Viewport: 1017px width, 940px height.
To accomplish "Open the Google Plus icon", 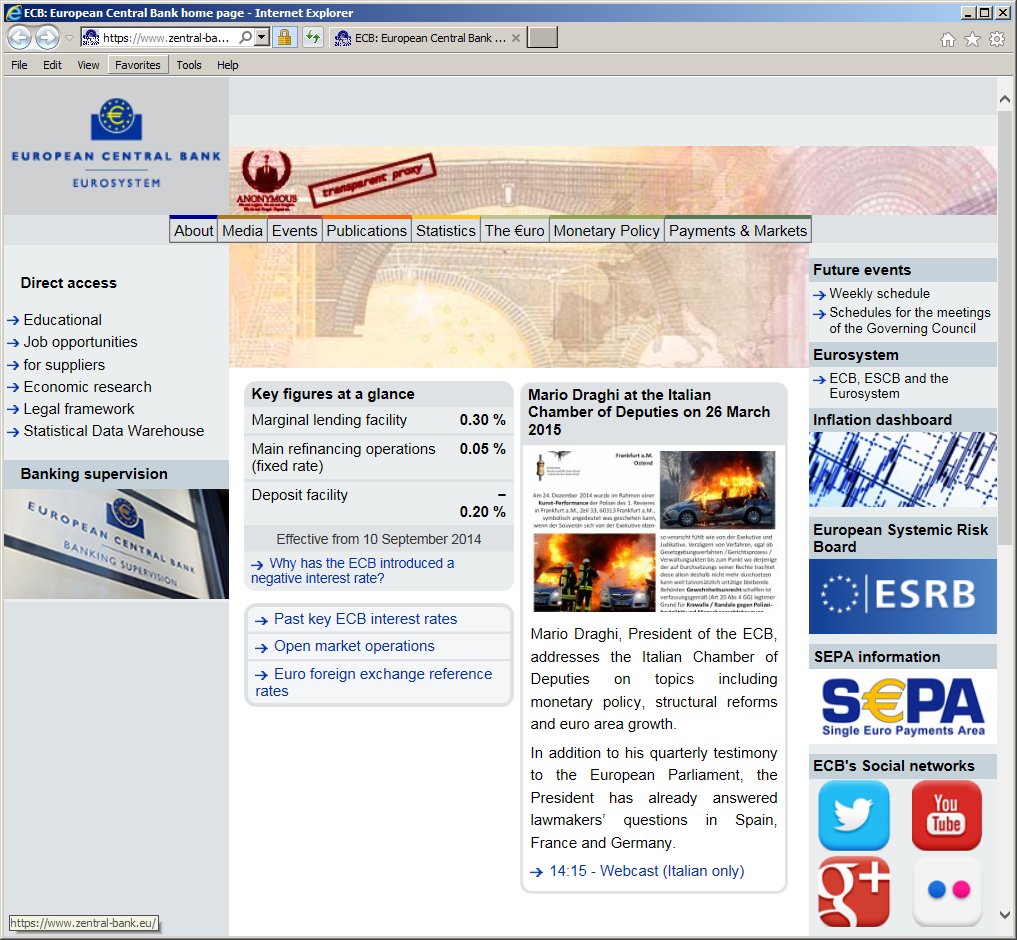I will click(x=853, y=890).
